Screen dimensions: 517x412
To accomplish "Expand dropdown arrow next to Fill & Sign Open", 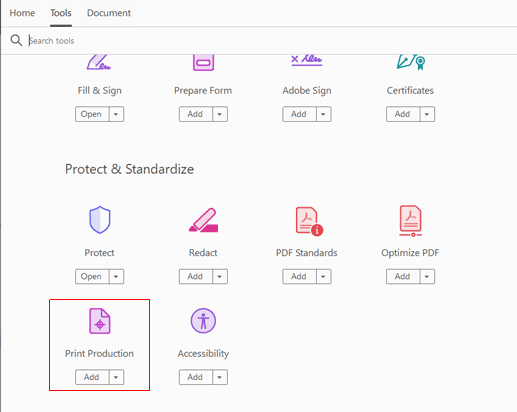I will click(x=116, y=114).
